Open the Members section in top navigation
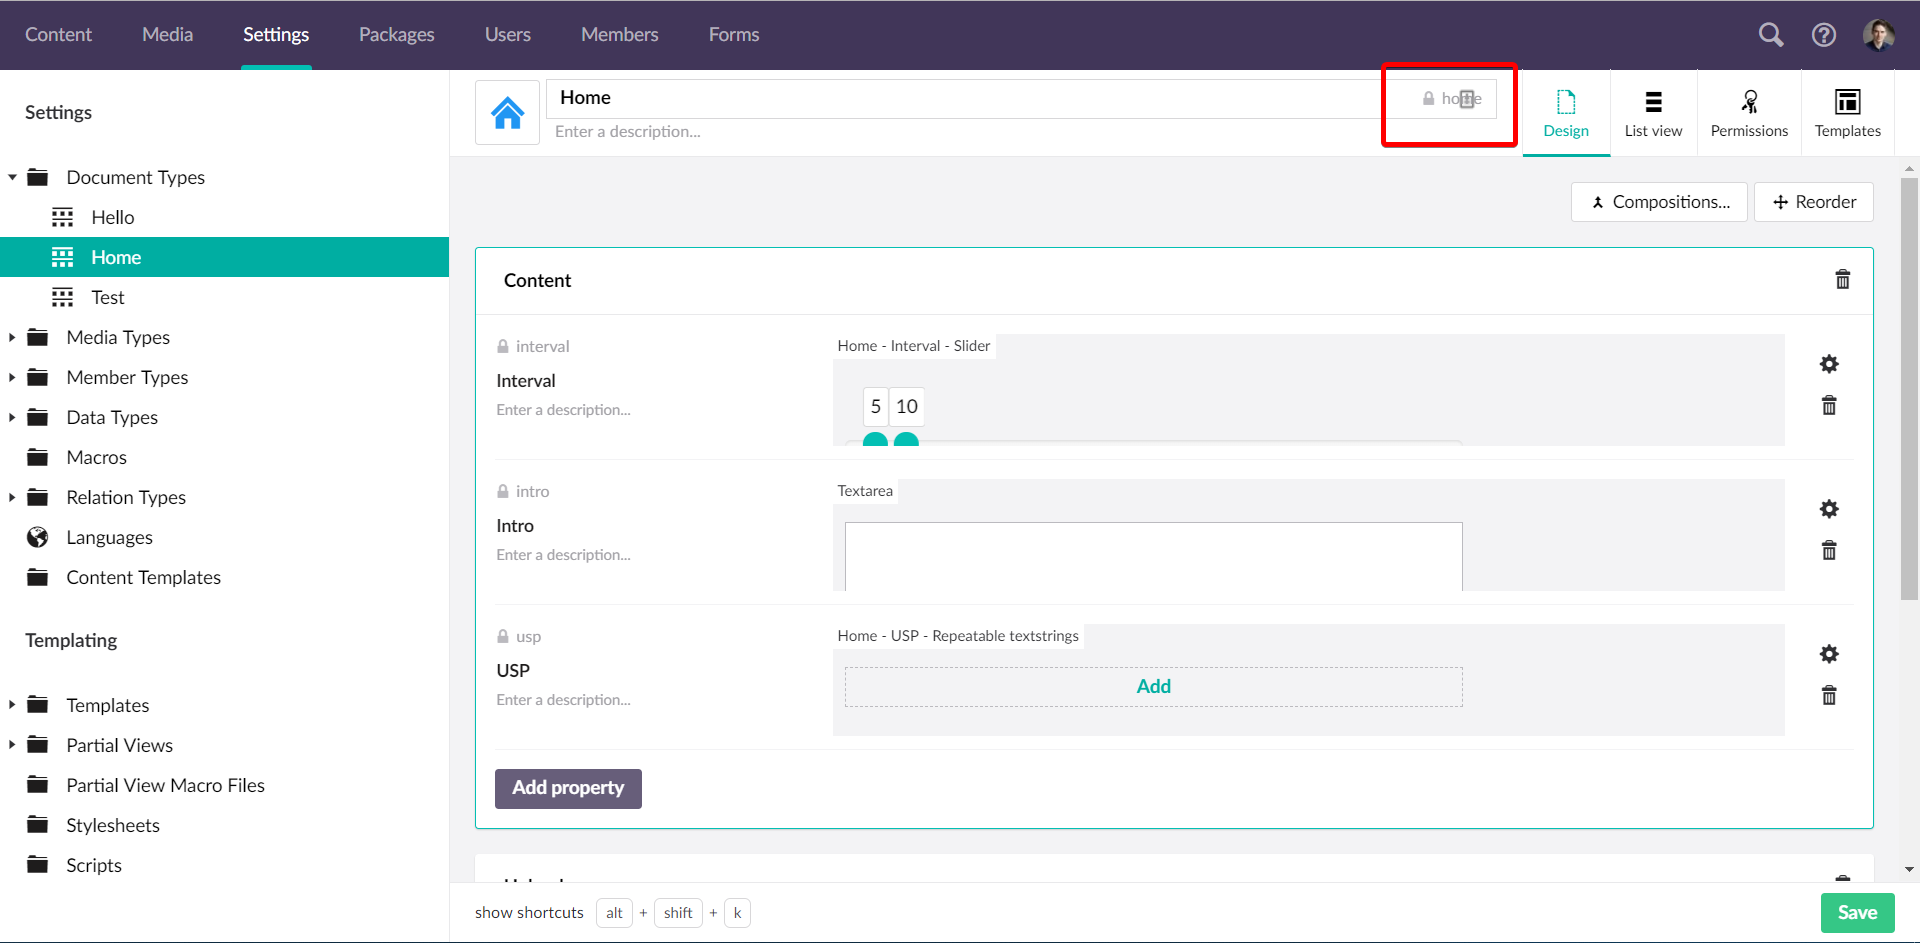This screenshot has width=1920, height=943. tap(619, 34)
